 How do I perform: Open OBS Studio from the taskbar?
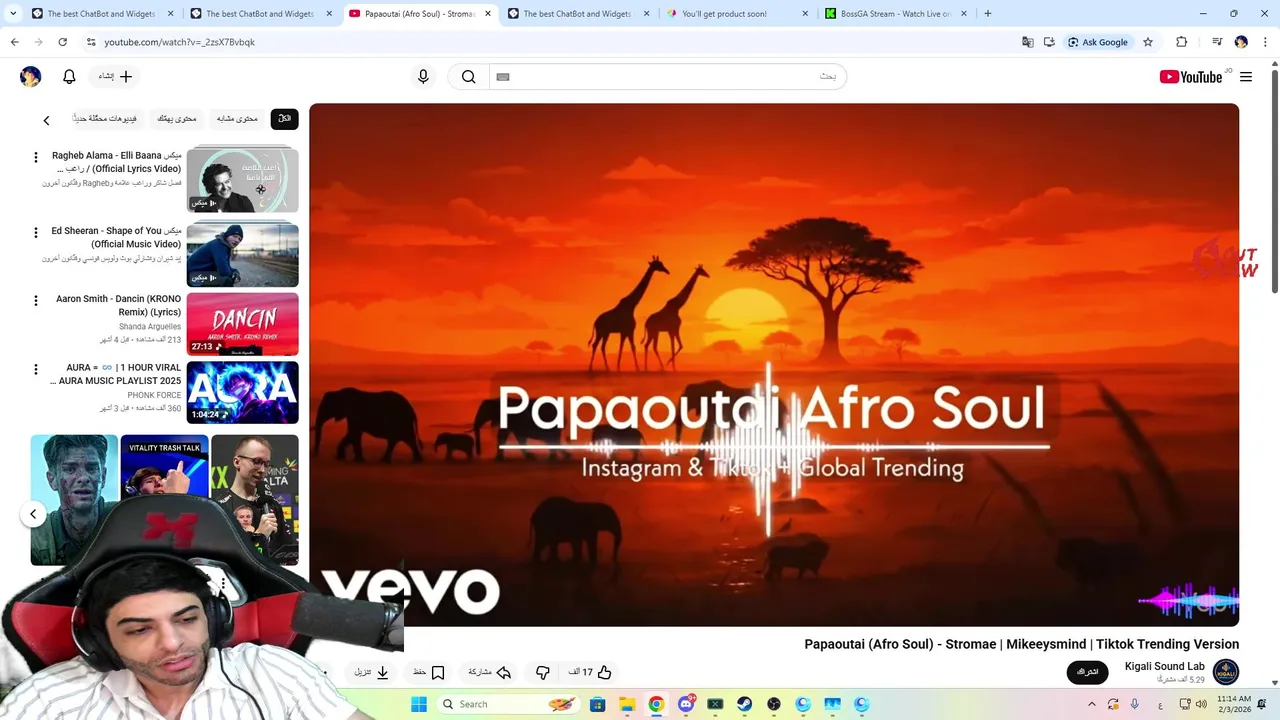(774, 704)
